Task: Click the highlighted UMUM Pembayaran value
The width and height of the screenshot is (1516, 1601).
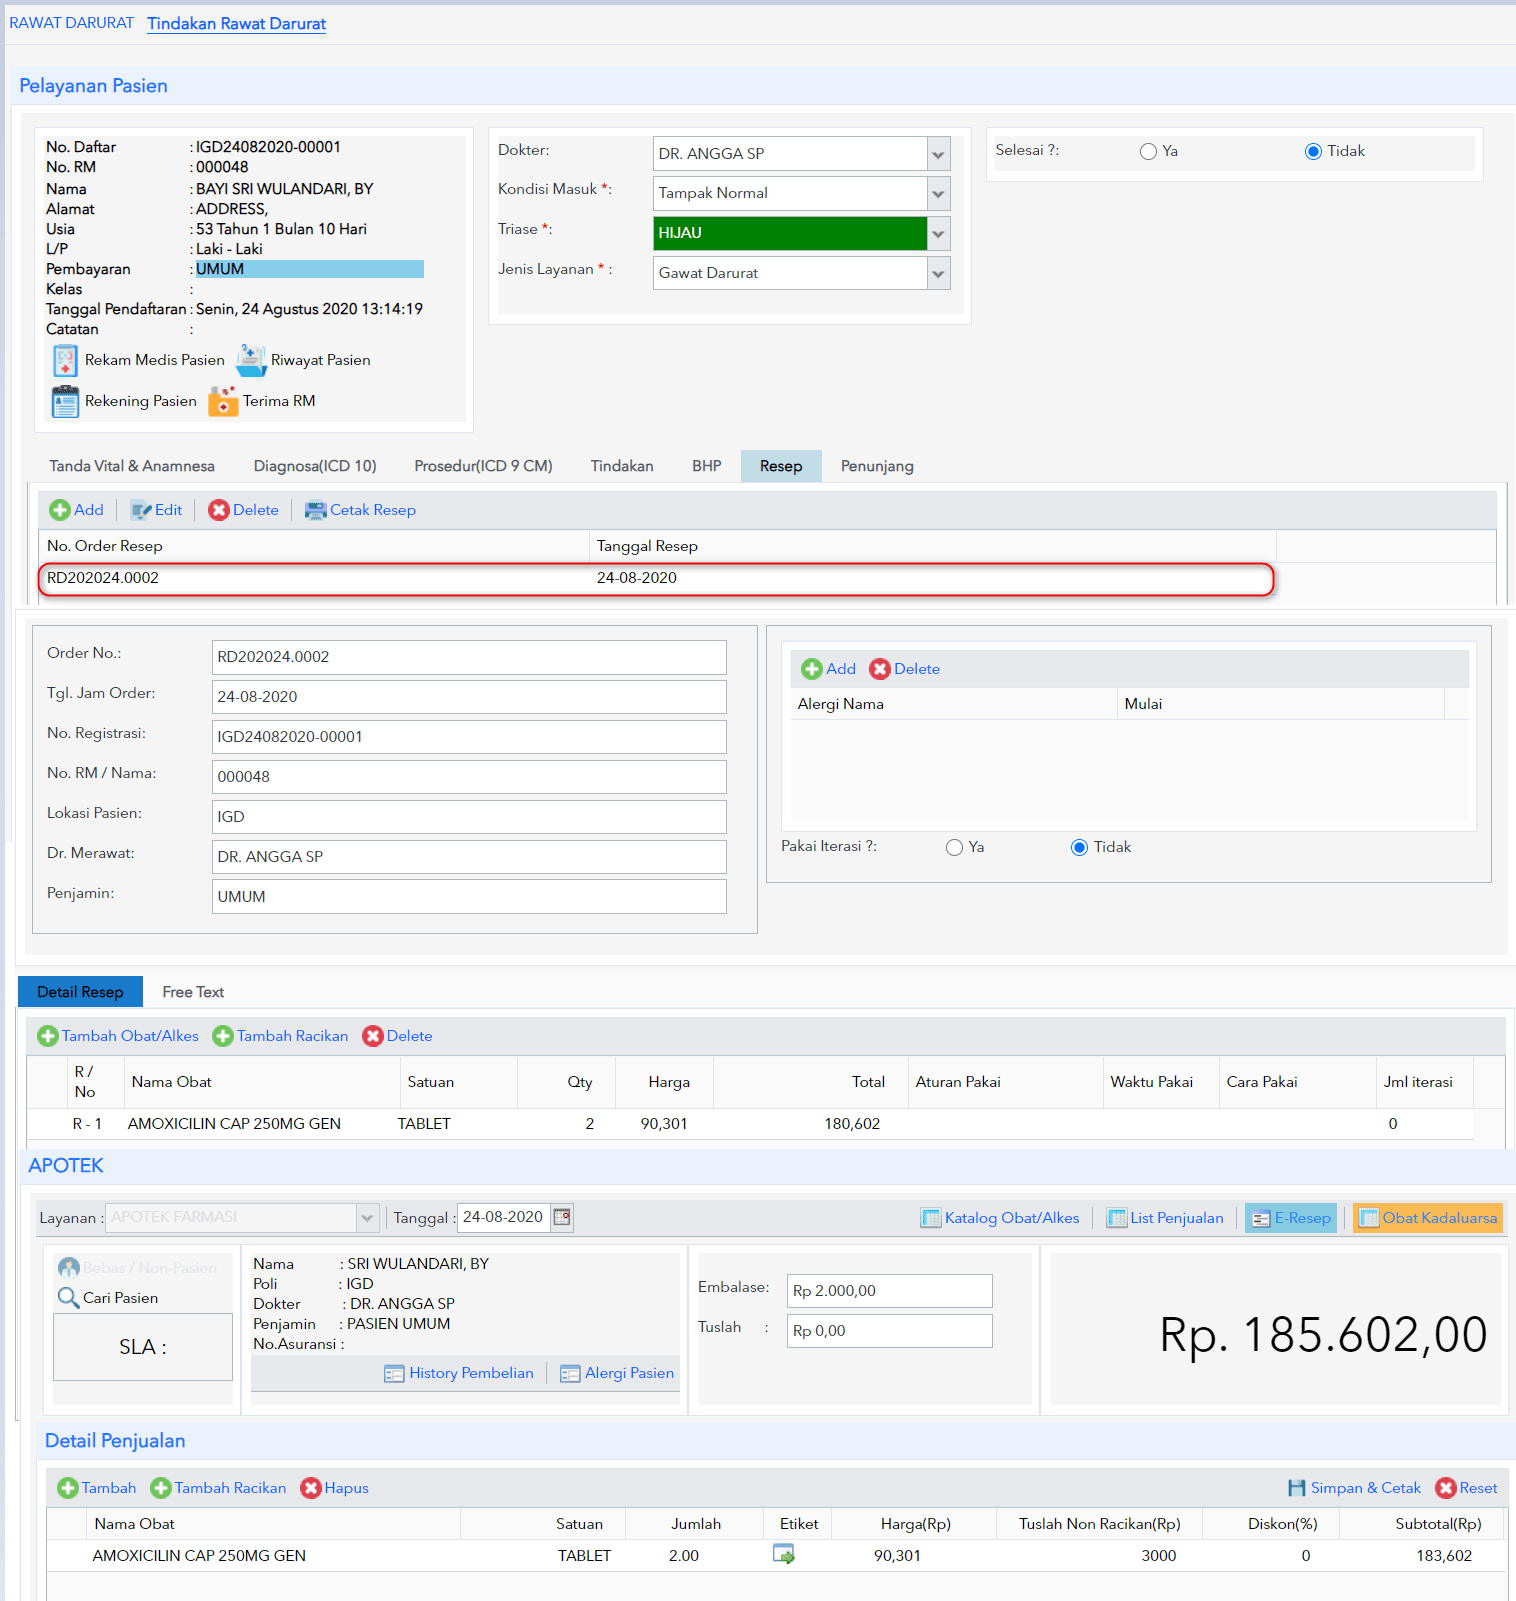Action: point(309,269)
